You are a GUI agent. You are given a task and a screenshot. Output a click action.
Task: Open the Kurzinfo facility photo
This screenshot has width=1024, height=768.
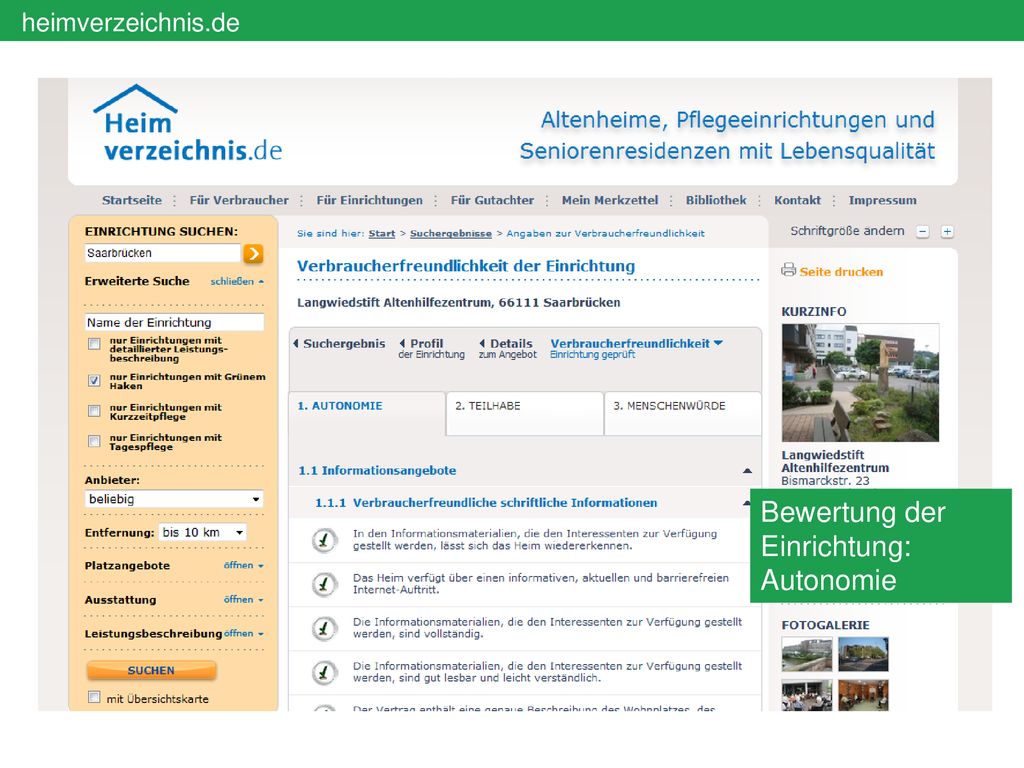[x=860, y=383]
